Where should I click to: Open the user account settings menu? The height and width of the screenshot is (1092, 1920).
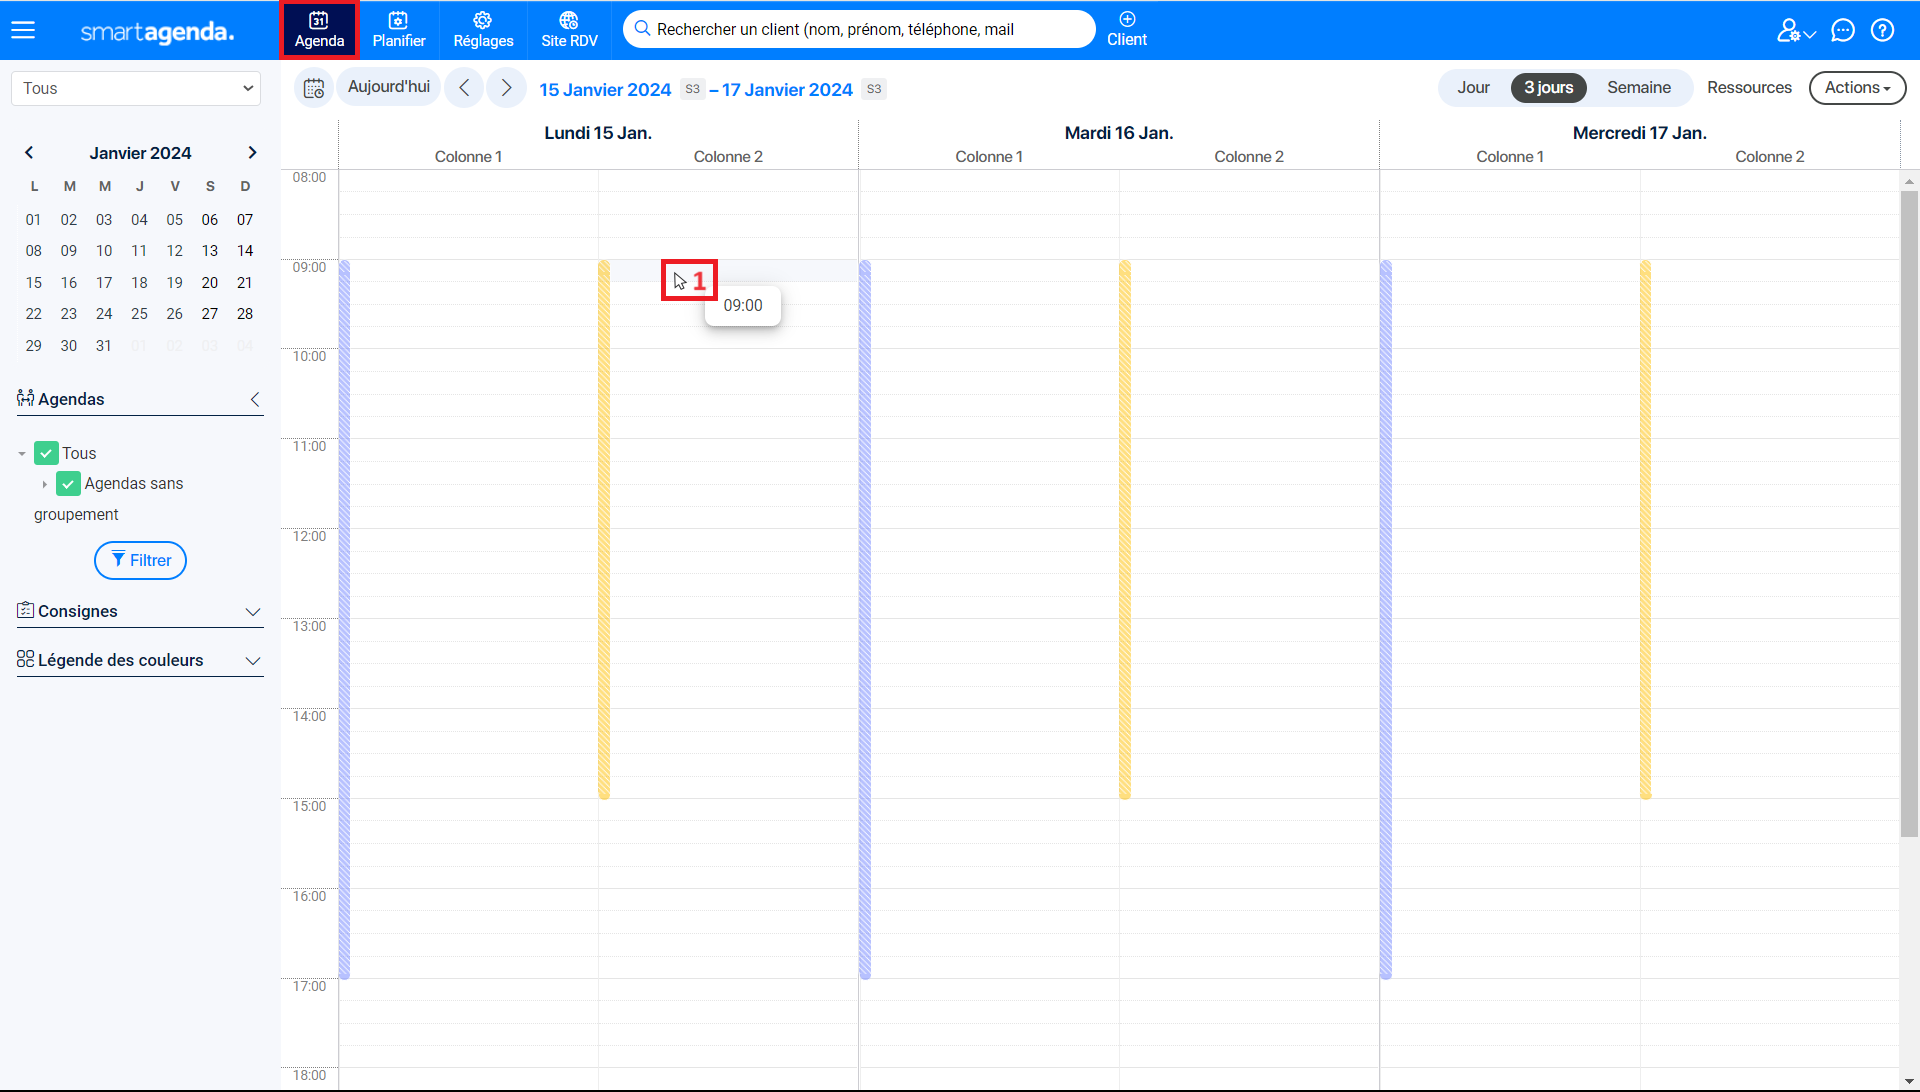(x=1796, y=31)
